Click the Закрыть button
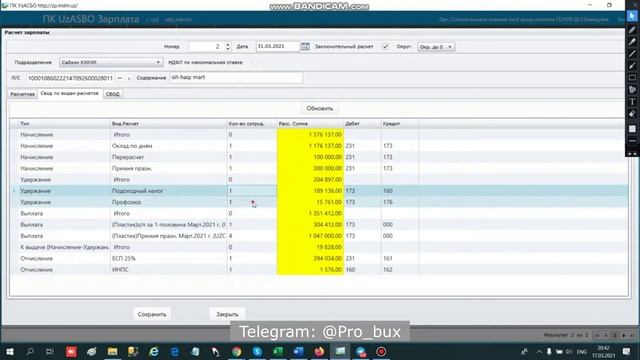Screen dimensions: 640x360 point(227,314)
